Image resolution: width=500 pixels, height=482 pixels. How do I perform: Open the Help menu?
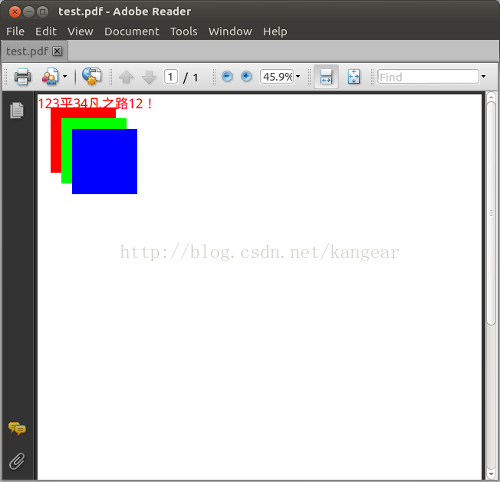[275, 31]
